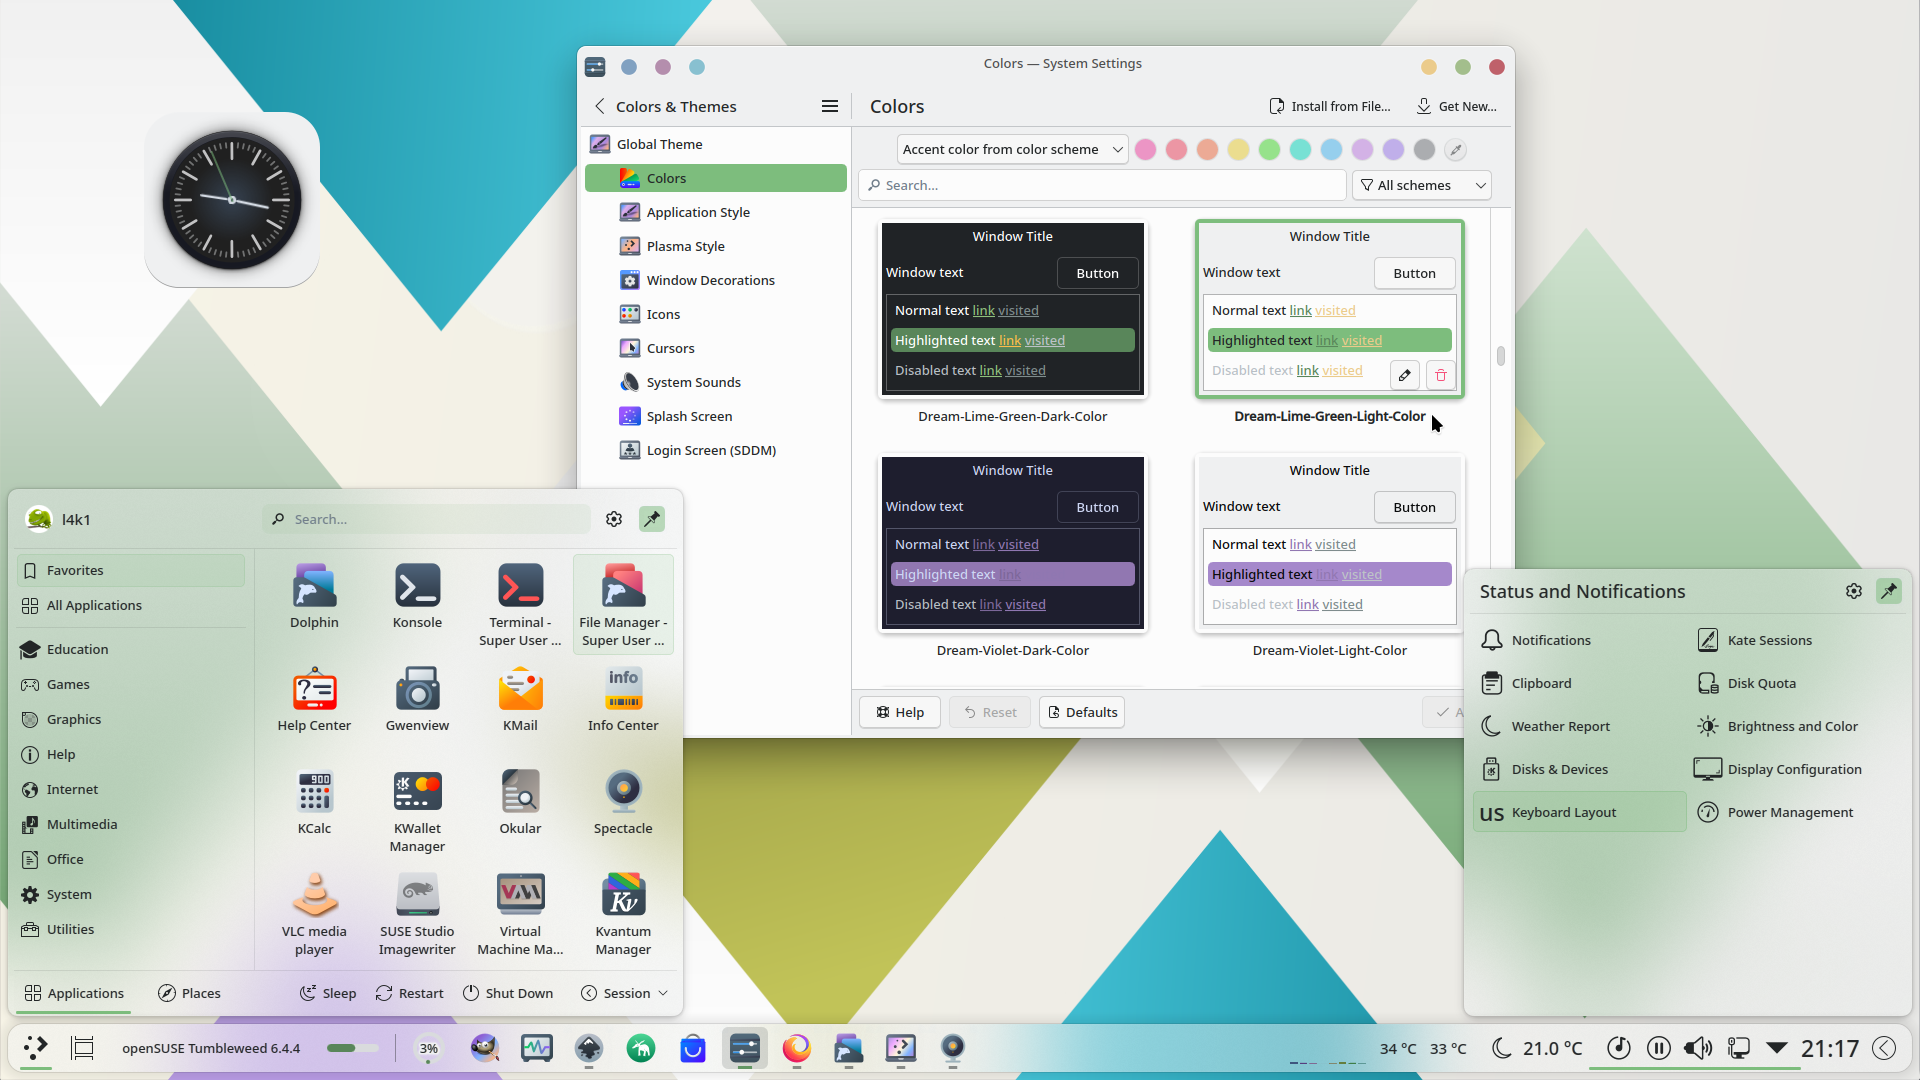Open Dolphin from the application launcher

(314, 598)
